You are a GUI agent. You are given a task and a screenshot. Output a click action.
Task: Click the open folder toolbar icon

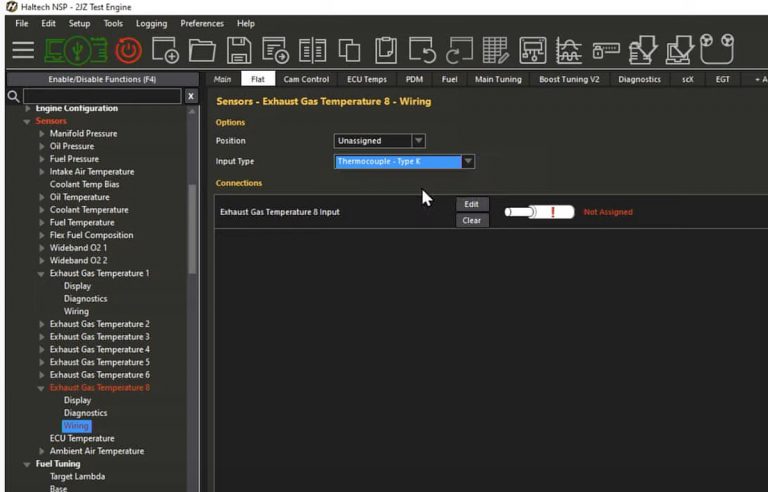coord(202,50)
